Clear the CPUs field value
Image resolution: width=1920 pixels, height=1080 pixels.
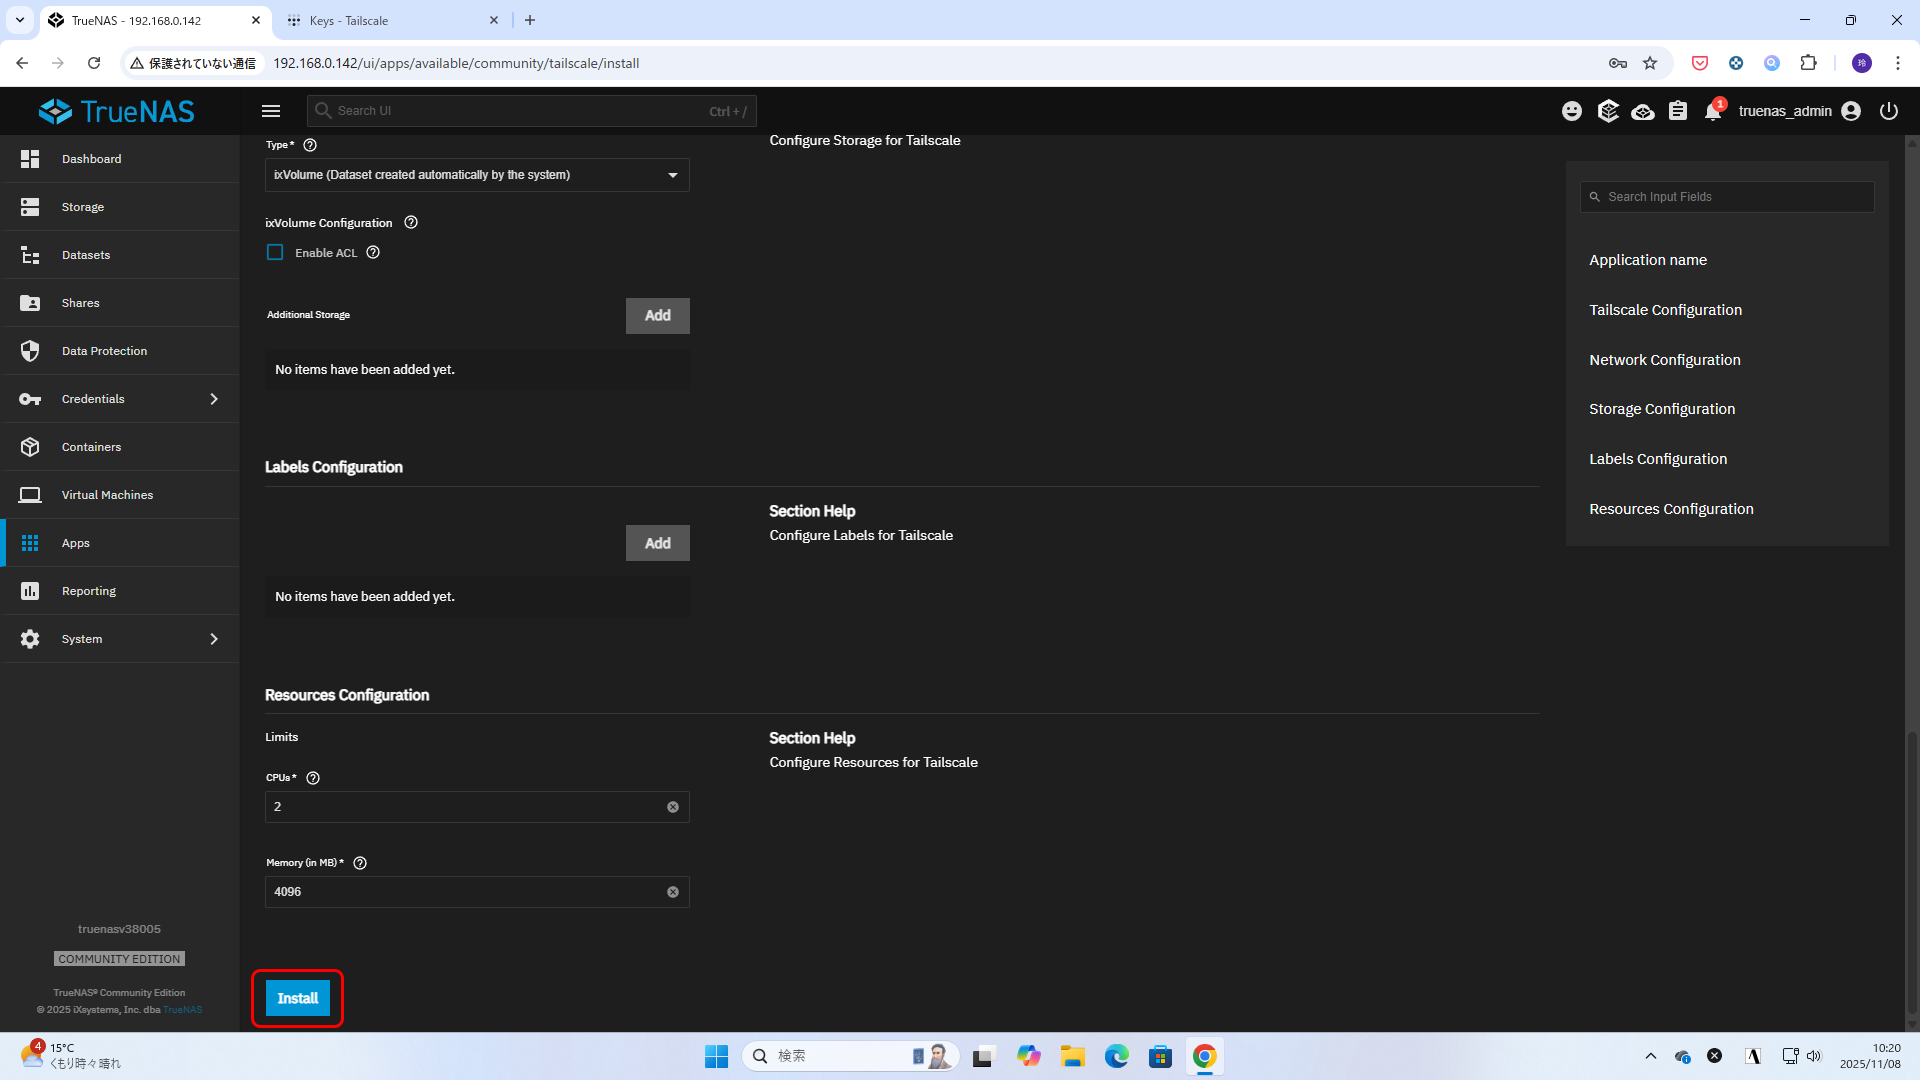tap(673, 807)
